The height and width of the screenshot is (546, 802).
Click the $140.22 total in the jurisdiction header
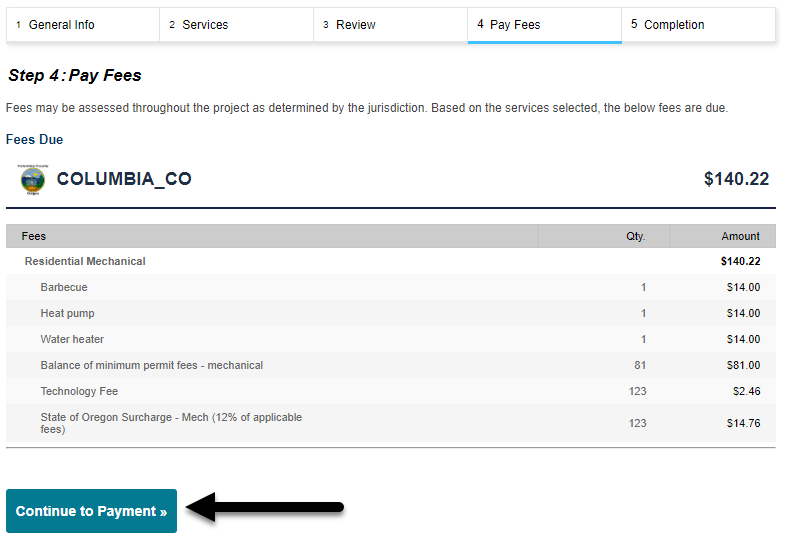736,179
